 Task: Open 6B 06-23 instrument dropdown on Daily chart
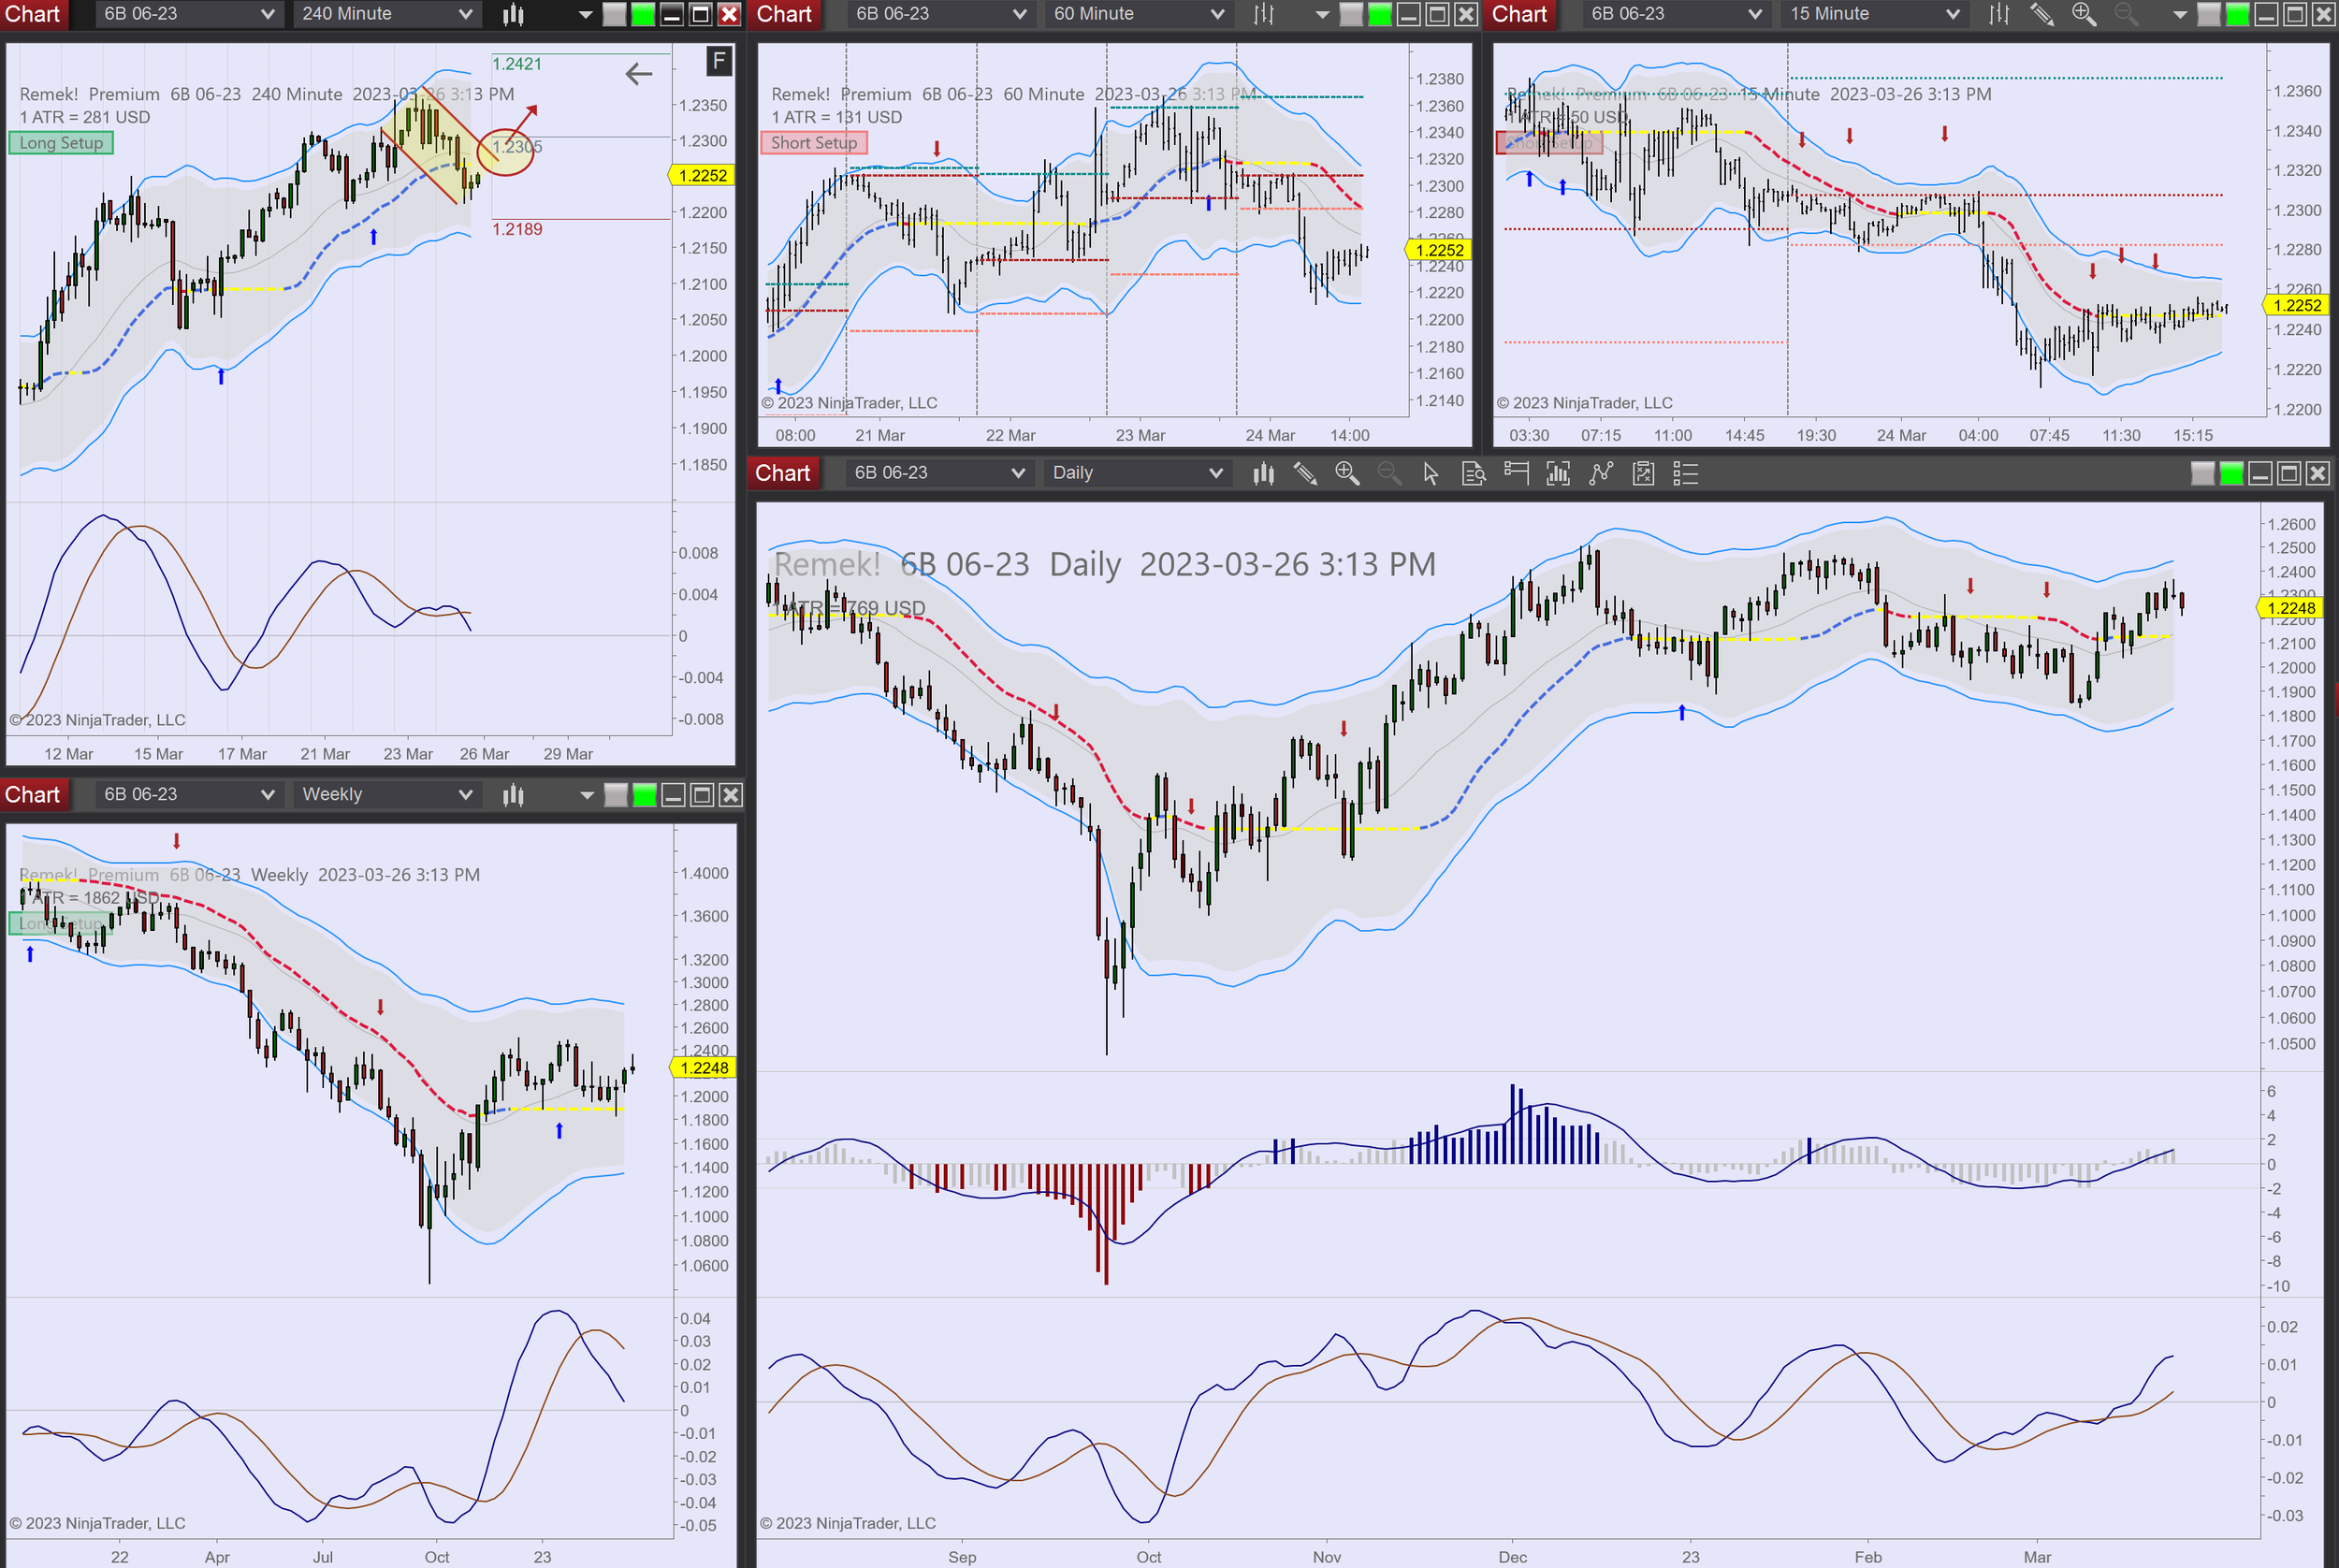pyautogui.click(x=1018, y=473)
